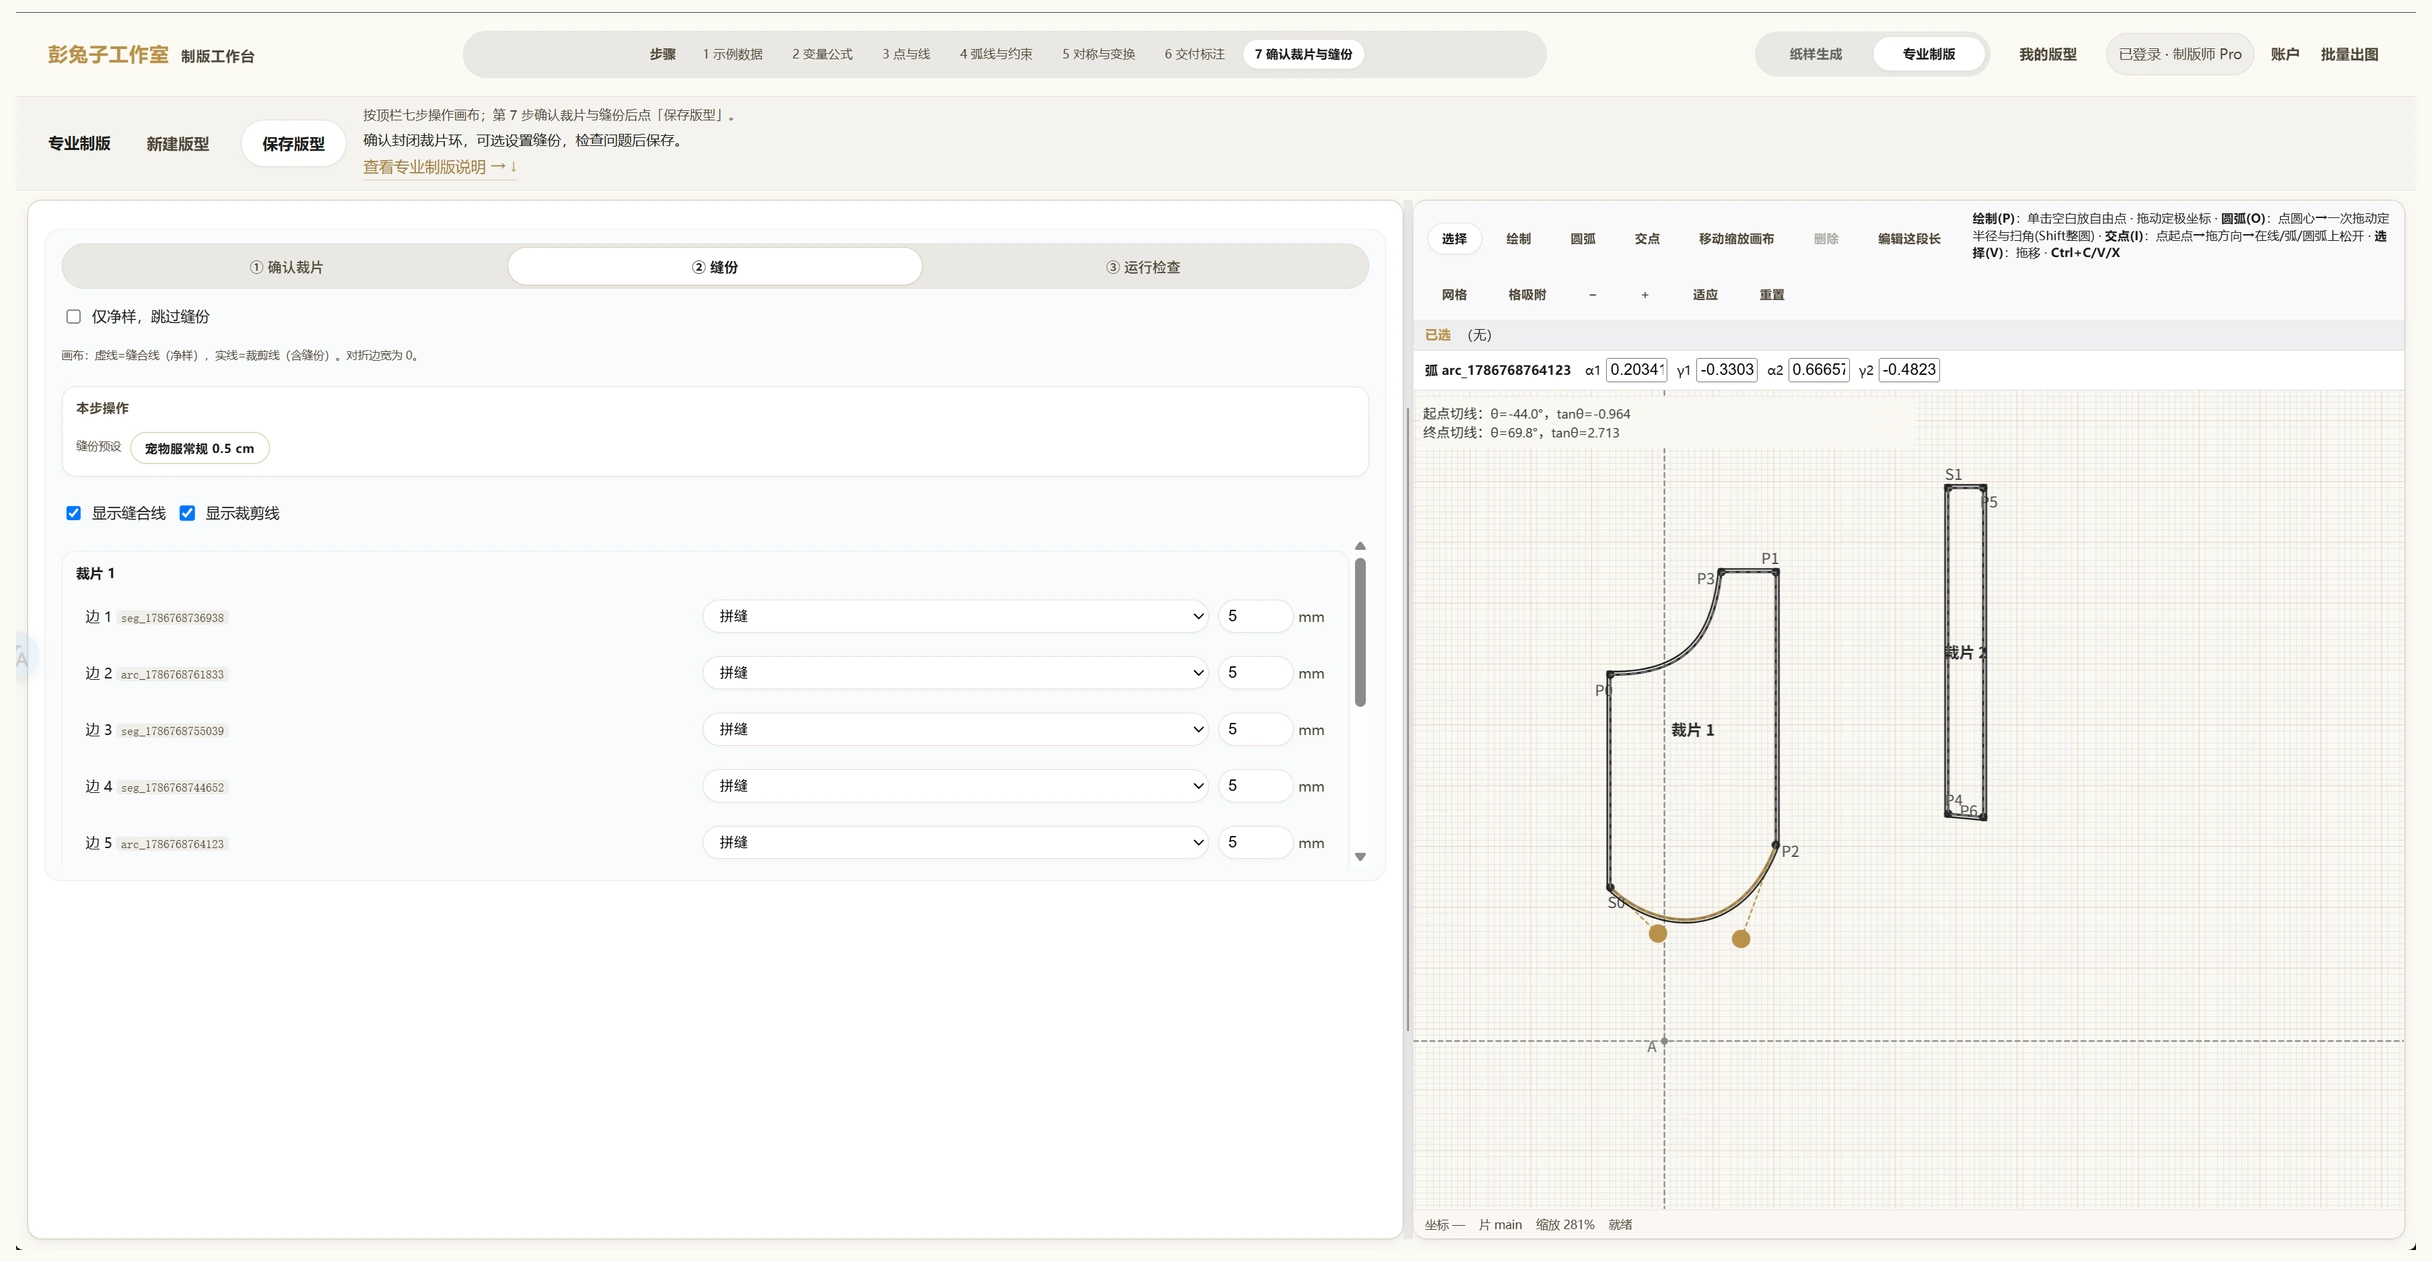Click 保存版型 button
The width and height of the screenshot is (2432, 1262).
click(x=293, y=144)
